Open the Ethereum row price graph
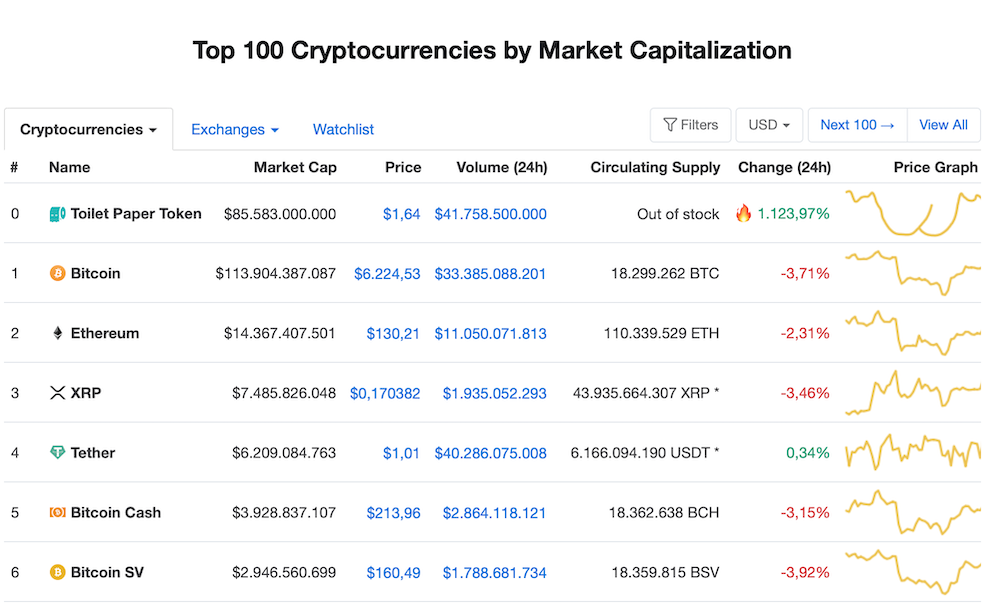Image resolution: width=1000 pixels, height=605 pixels. coord(913,333)
